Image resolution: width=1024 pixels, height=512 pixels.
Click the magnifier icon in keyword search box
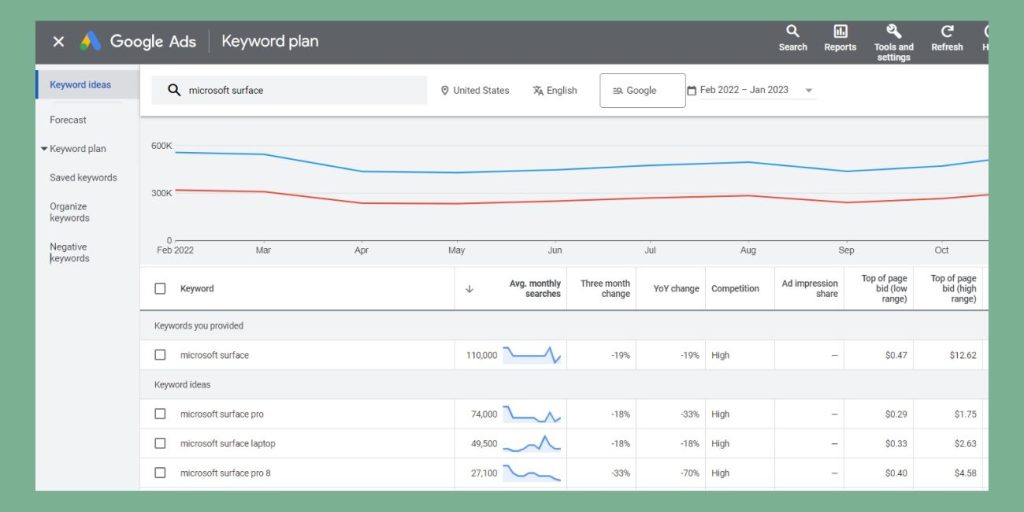174,90
